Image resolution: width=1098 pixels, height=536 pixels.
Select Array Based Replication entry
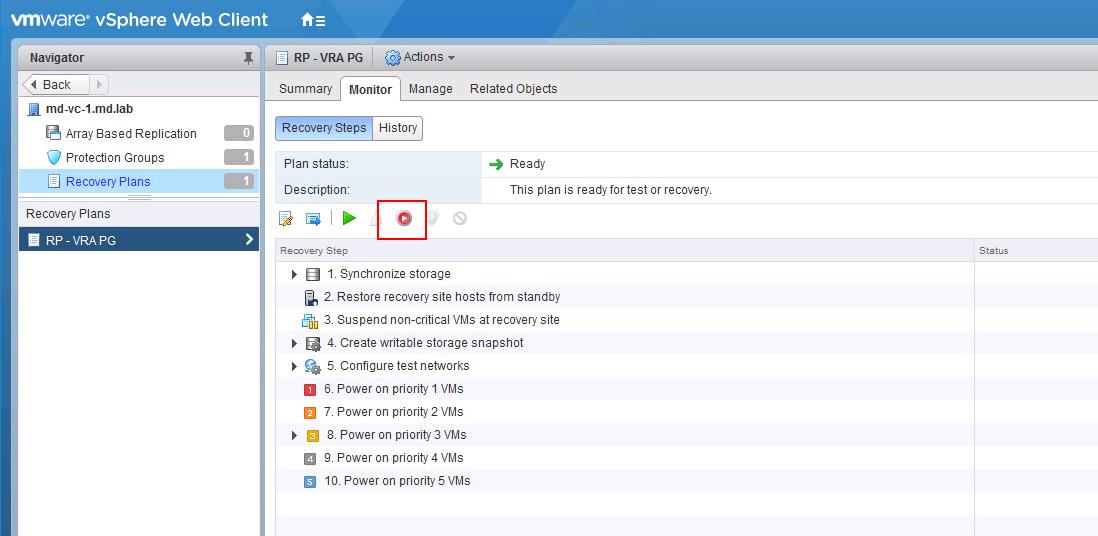tap(131, 134)
